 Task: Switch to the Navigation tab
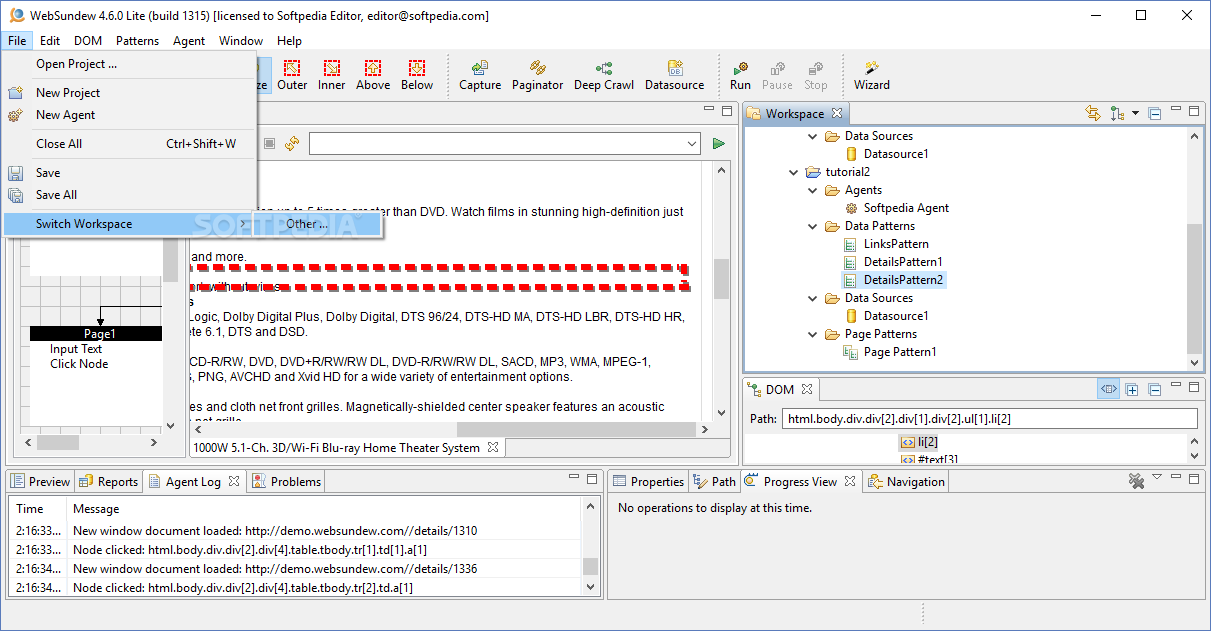coord(907,482)
